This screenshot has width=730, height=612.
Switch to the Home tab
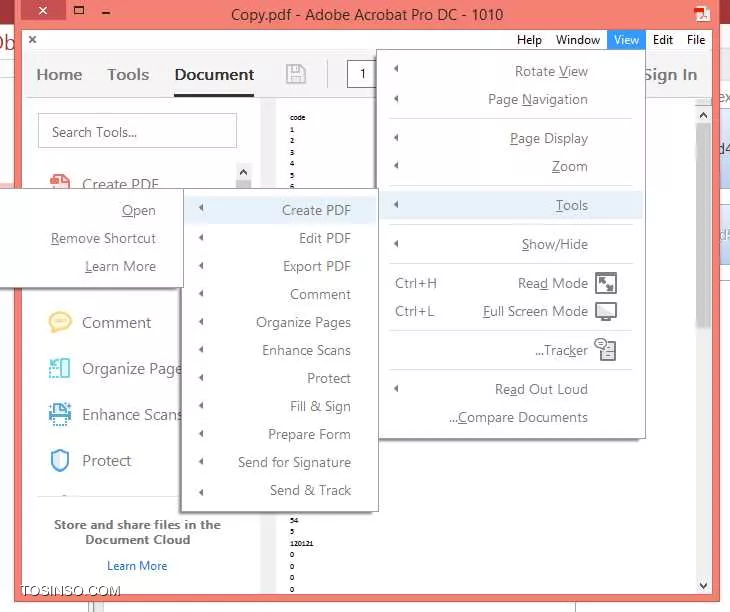coord(59,74)
